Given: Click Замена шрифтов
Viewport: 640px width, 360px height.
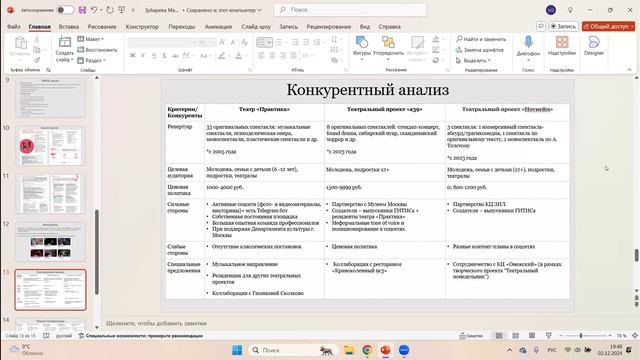Looking at the screenshot, I should click(479, 50).
